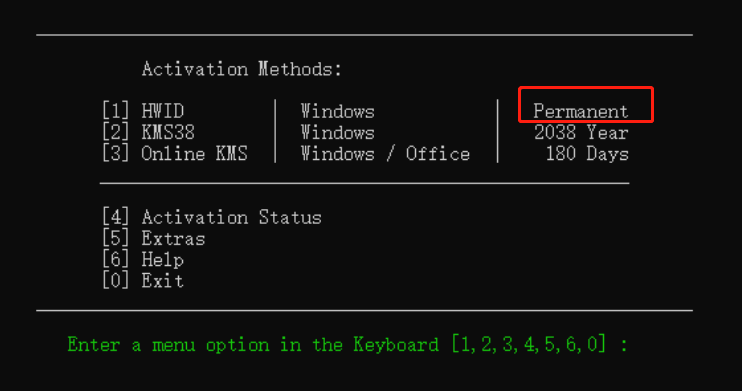Click the green menu option prompt line

point(348,344)
